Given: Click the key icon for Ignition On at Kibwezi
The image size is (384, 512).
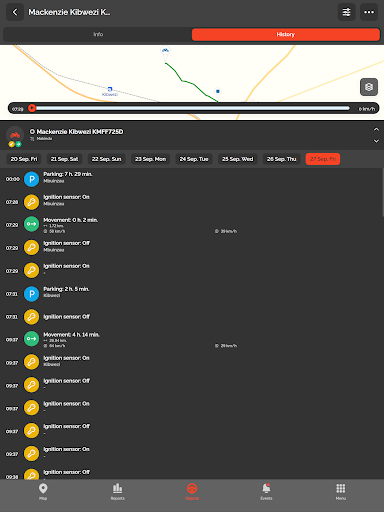Looking at the screenshot, I should (x=31, y=362).
